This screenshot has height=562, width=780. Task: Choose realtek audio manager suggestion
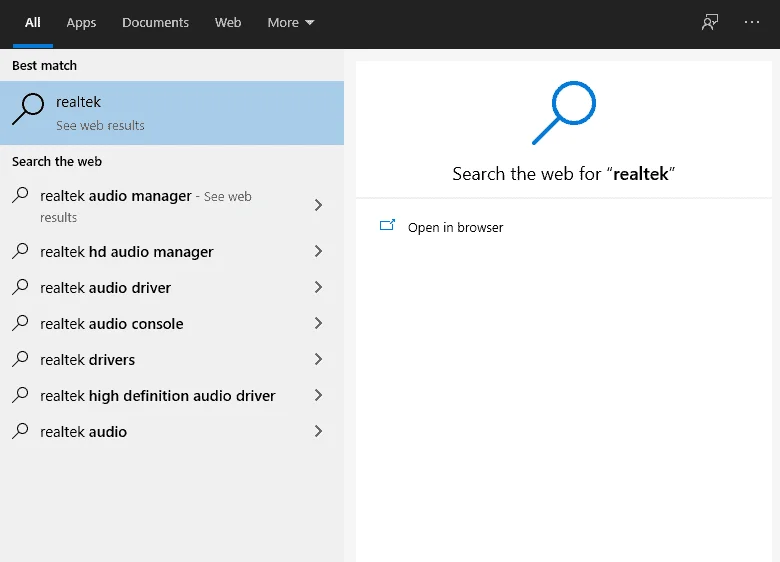[x=172, y=206]
